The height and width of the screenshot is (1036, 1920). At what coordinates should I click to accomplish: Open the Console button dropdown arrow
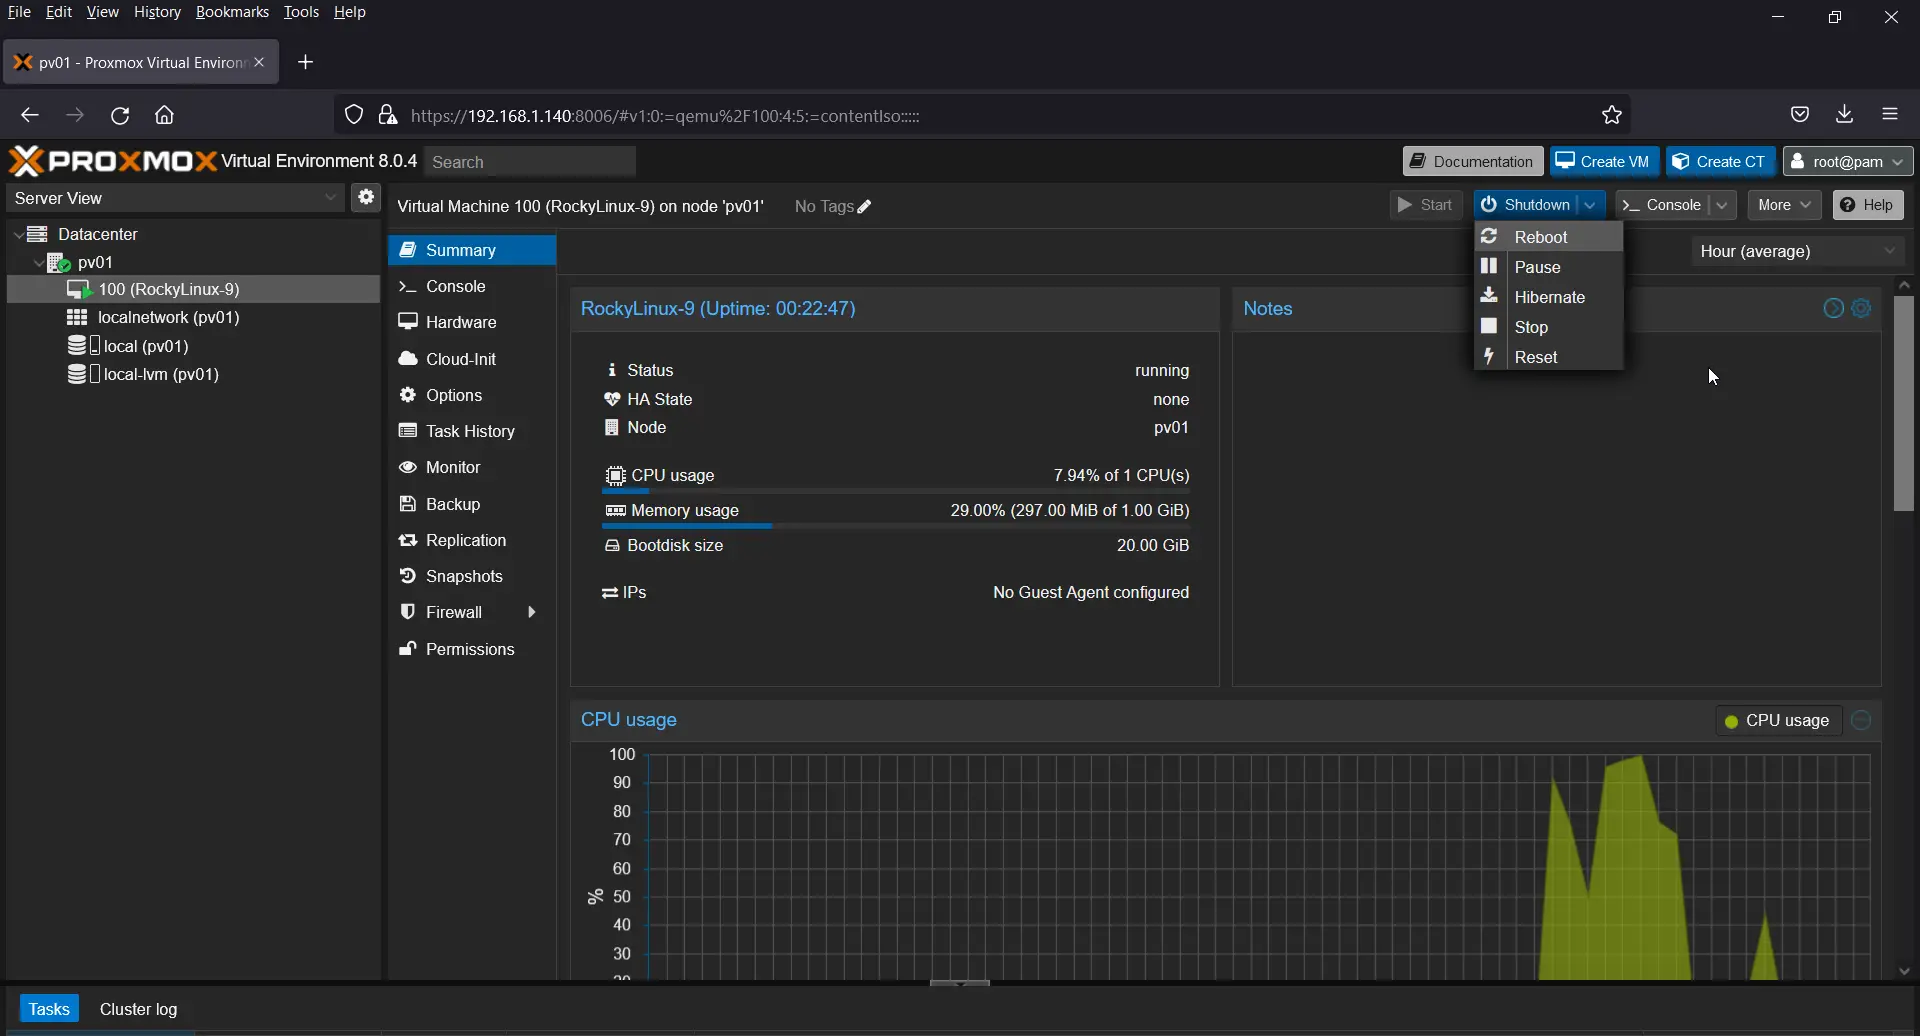point(1722,205)
